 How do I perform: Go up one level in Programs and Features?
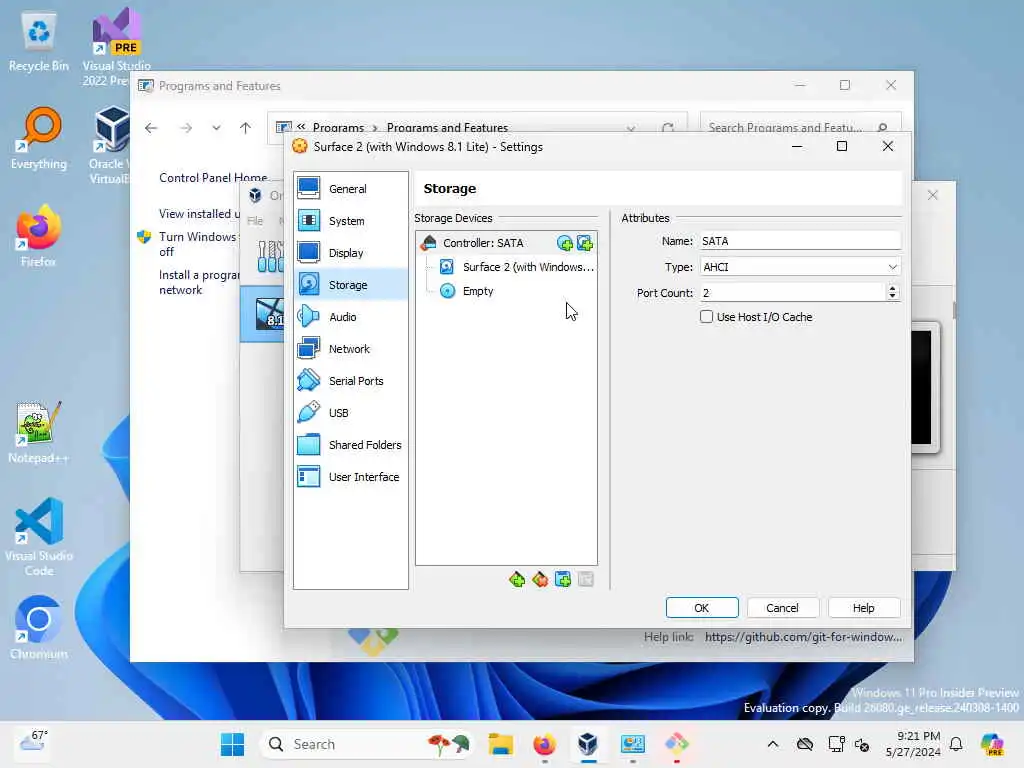point(245,128)
